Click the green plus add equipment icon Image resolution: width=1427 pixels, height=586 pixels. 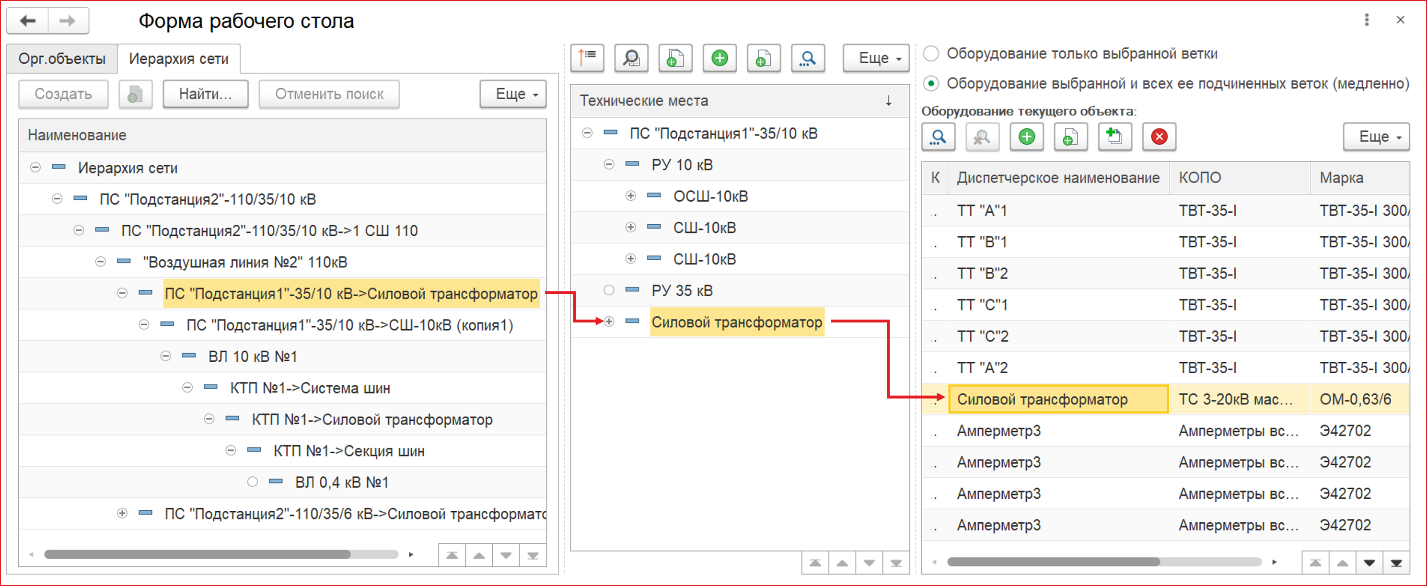click(1026, 137)
